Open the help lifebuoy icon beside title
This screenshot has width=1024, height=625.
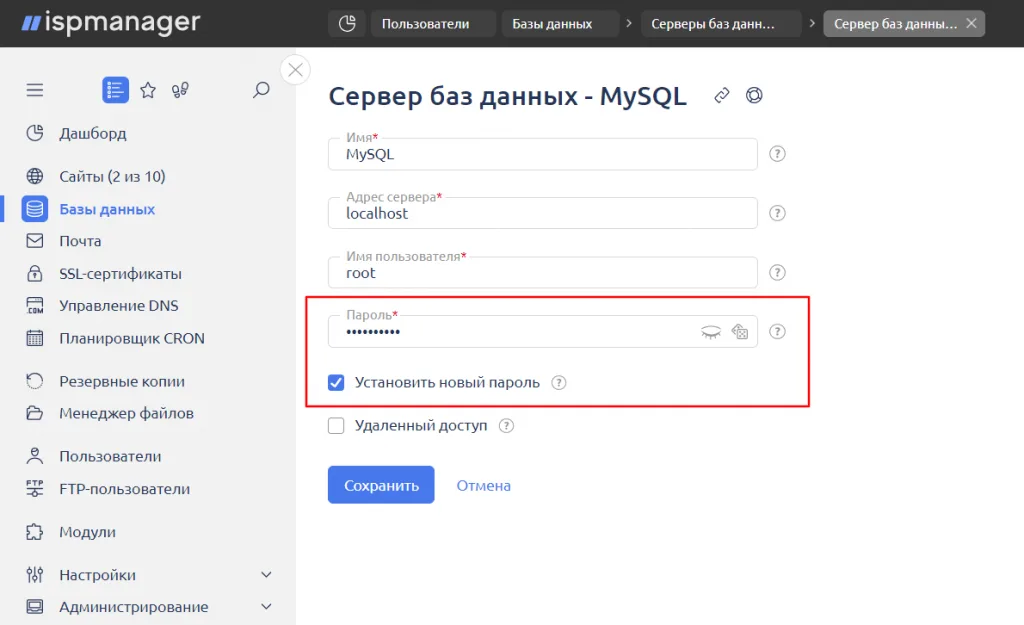pos(754,95)
